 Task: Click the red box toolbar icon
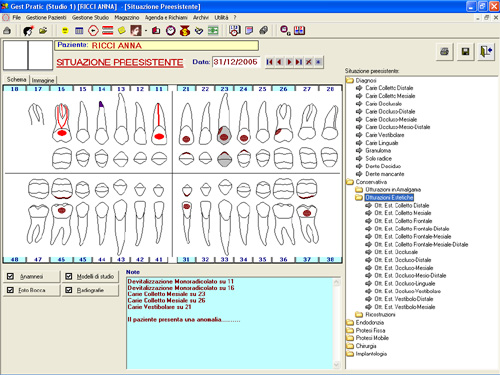pyautogui.click(x=156, y=31)
